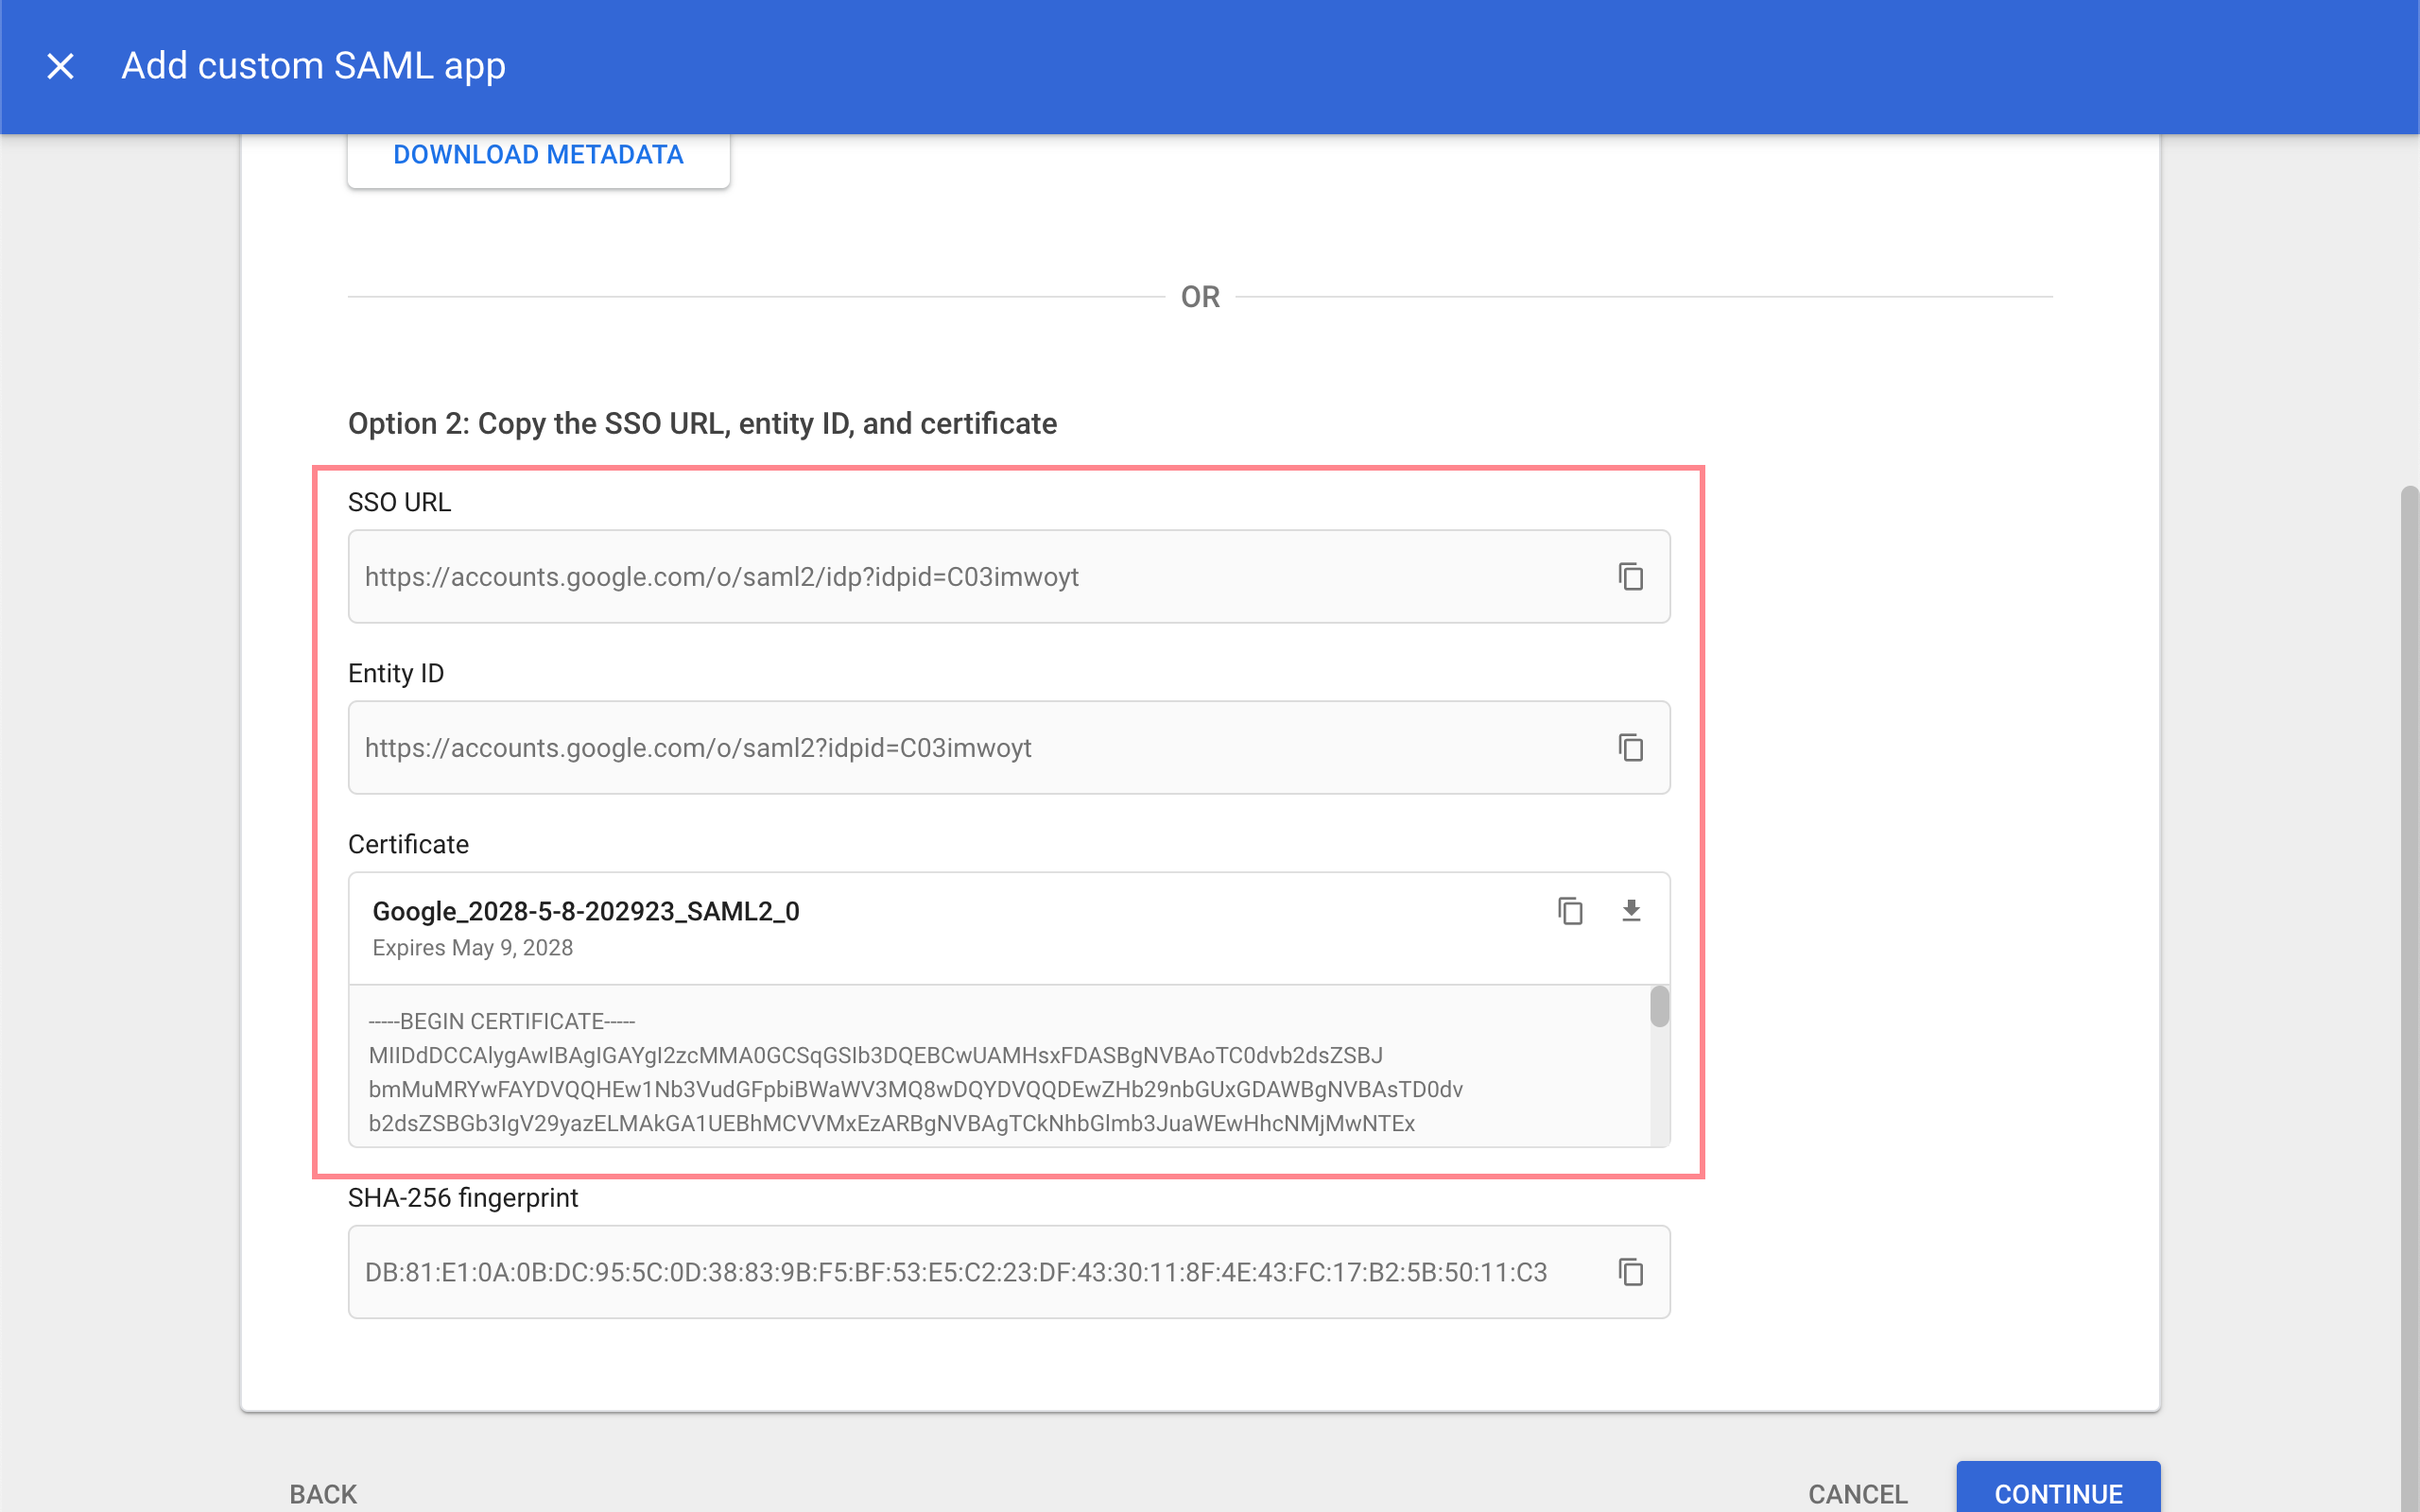Click CANCEL to abort setup

point(1857,1493)
